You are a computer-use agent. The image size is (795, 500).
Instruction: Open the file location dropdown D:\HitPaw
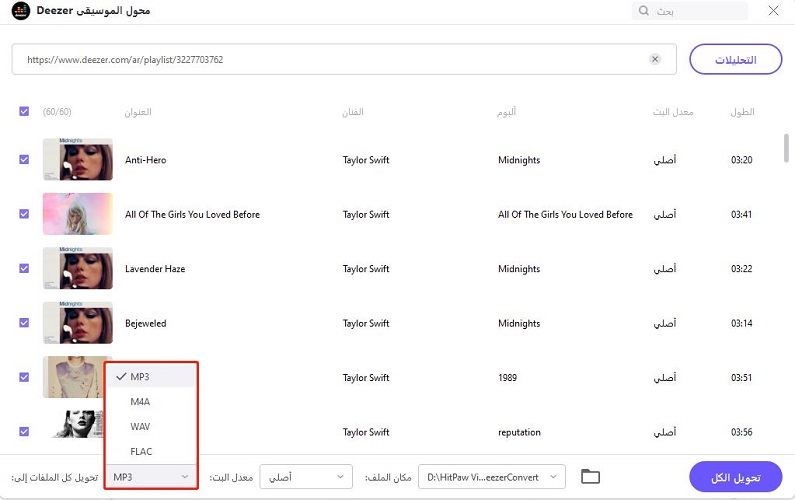(491, 477)
